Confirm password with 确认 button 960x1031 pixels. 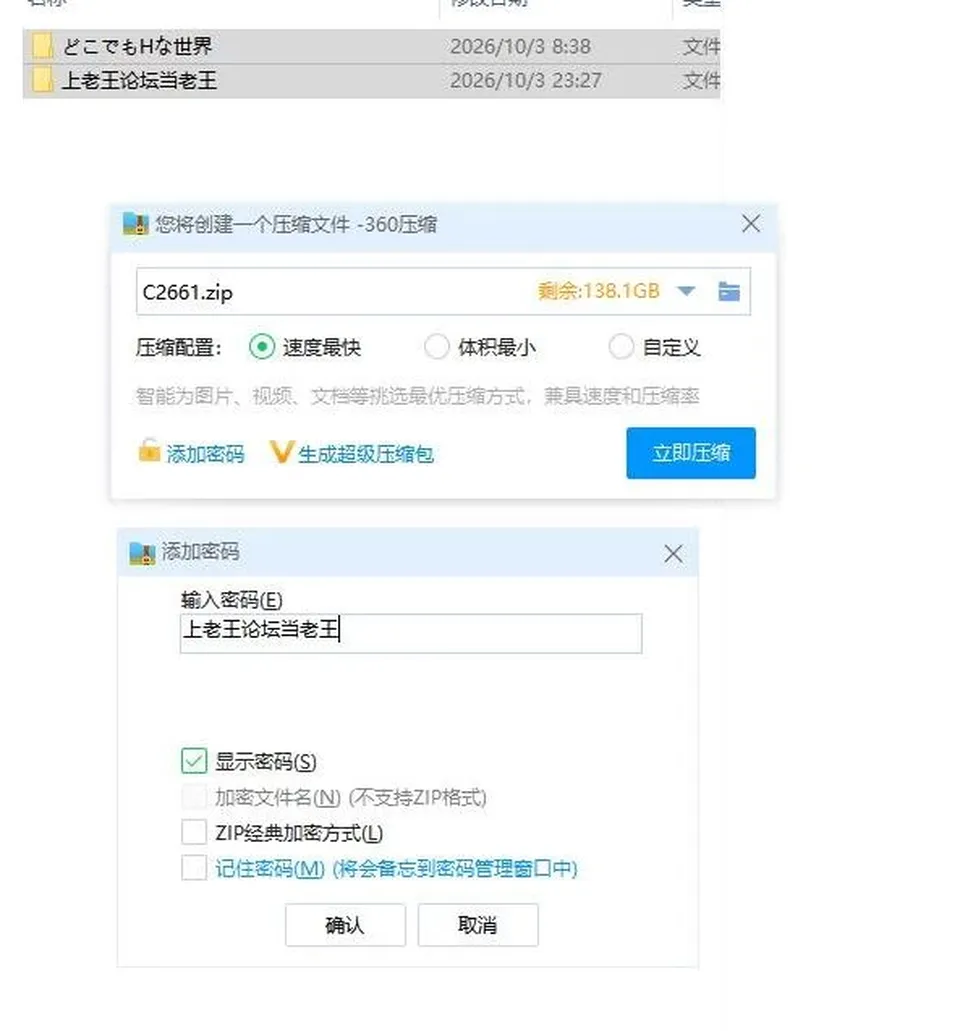345,925
